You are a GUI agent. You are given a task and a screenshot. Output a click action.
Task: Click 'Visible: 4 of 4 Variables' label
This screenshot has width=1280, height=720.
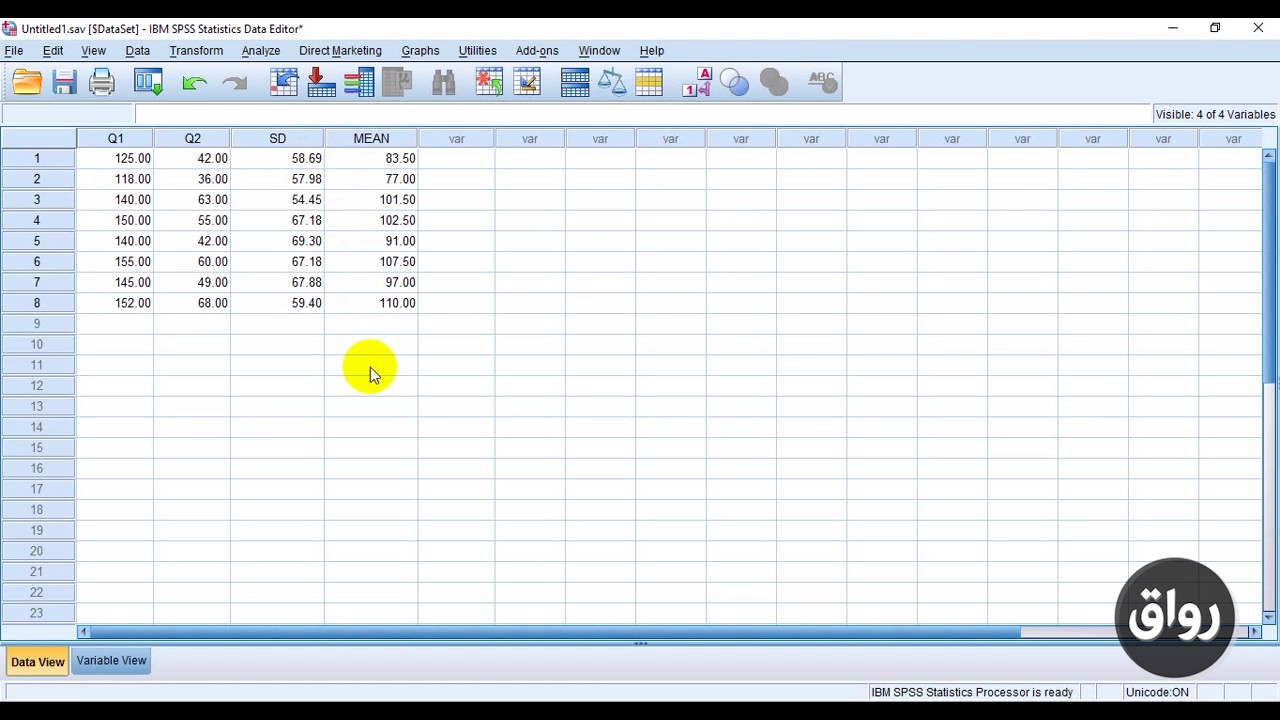[1215, 114]
